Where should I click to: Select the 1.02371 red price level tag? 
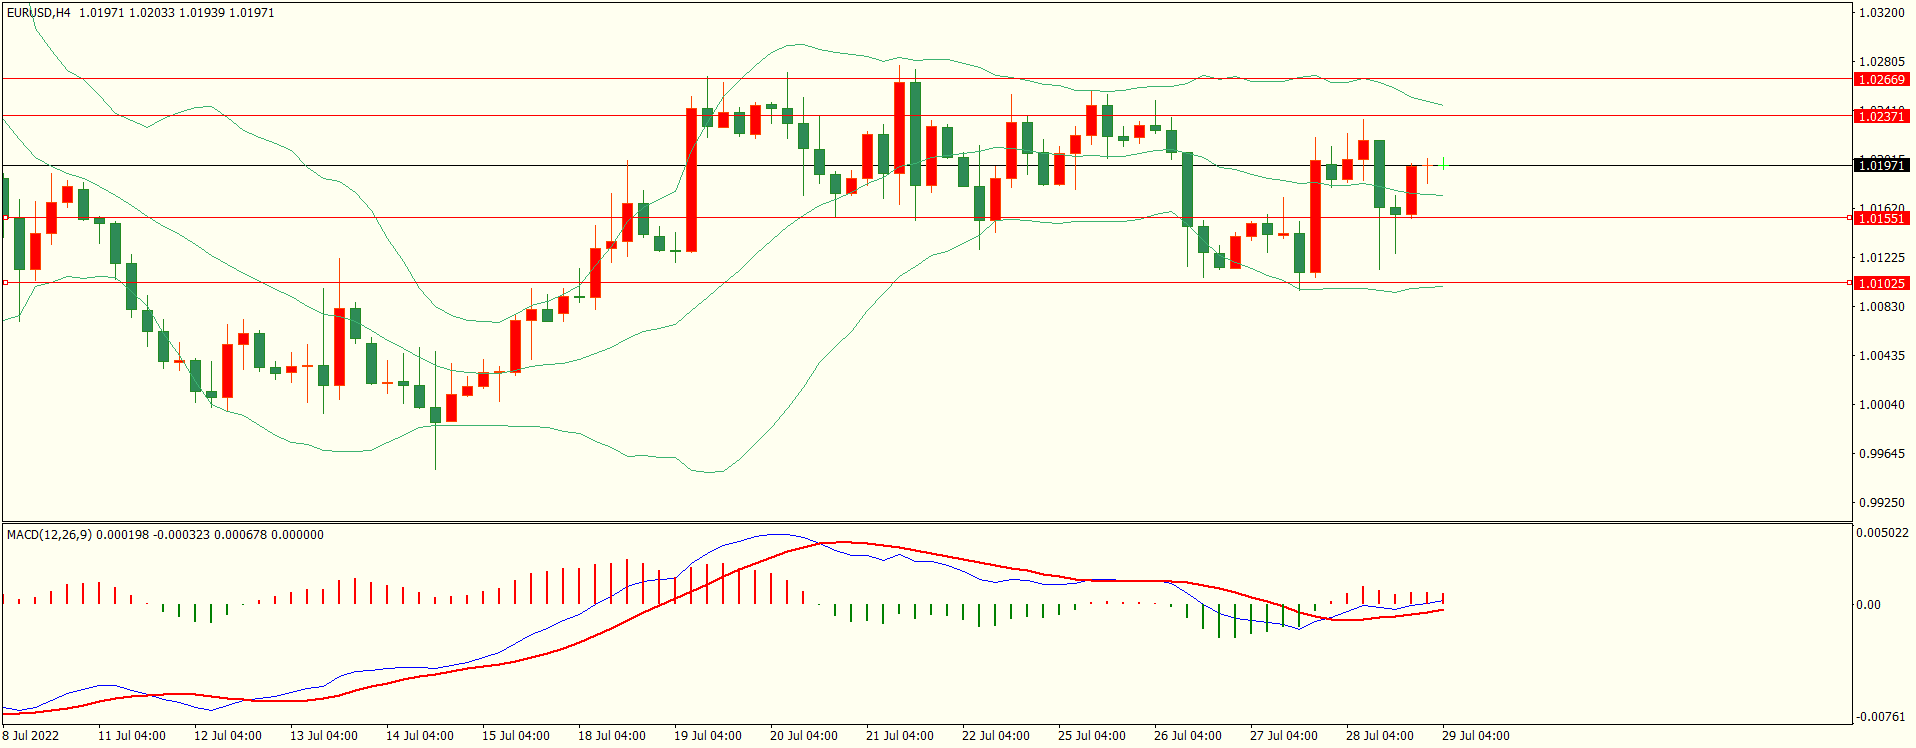coord(1880,117)
